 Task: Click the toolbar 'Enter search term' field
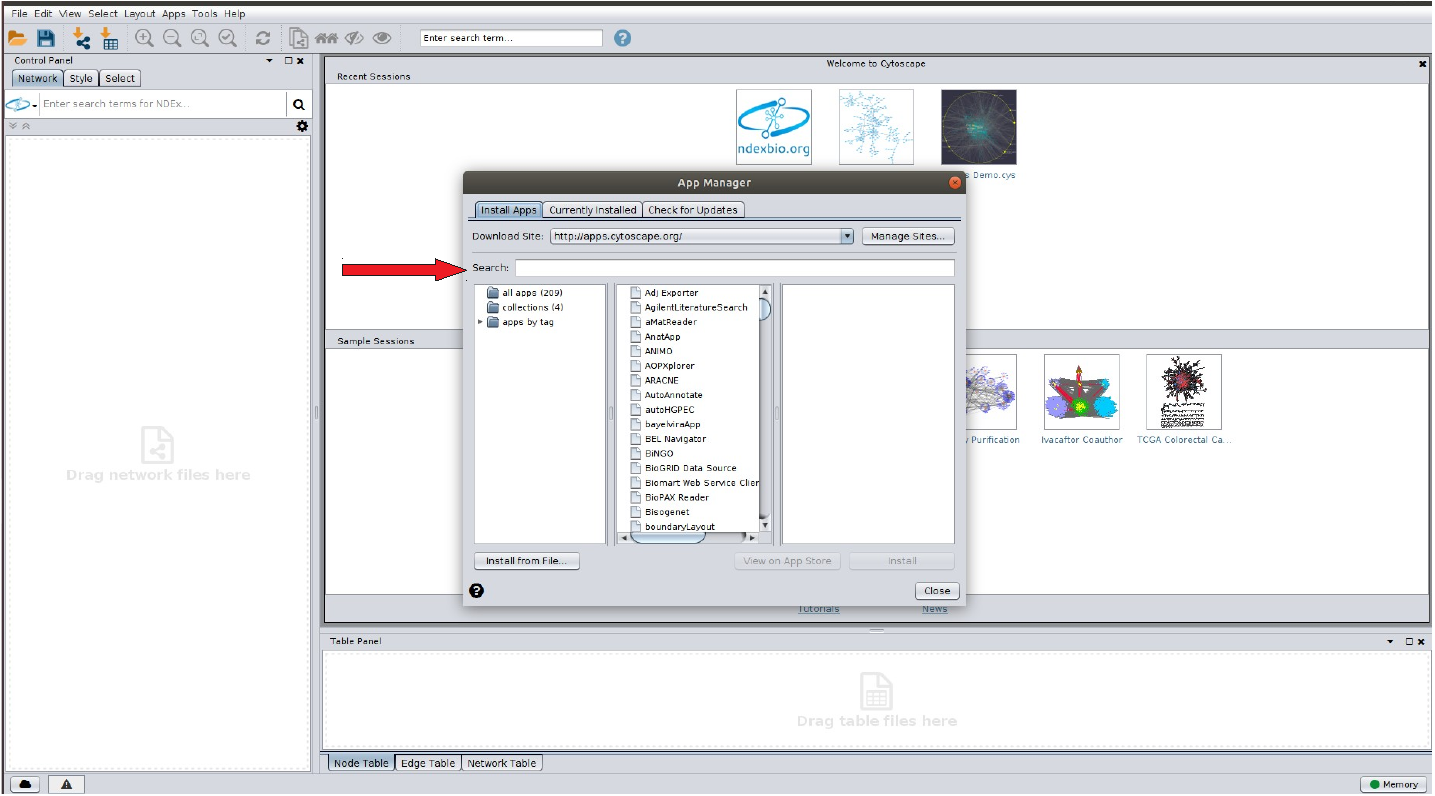tap(511, 38)
